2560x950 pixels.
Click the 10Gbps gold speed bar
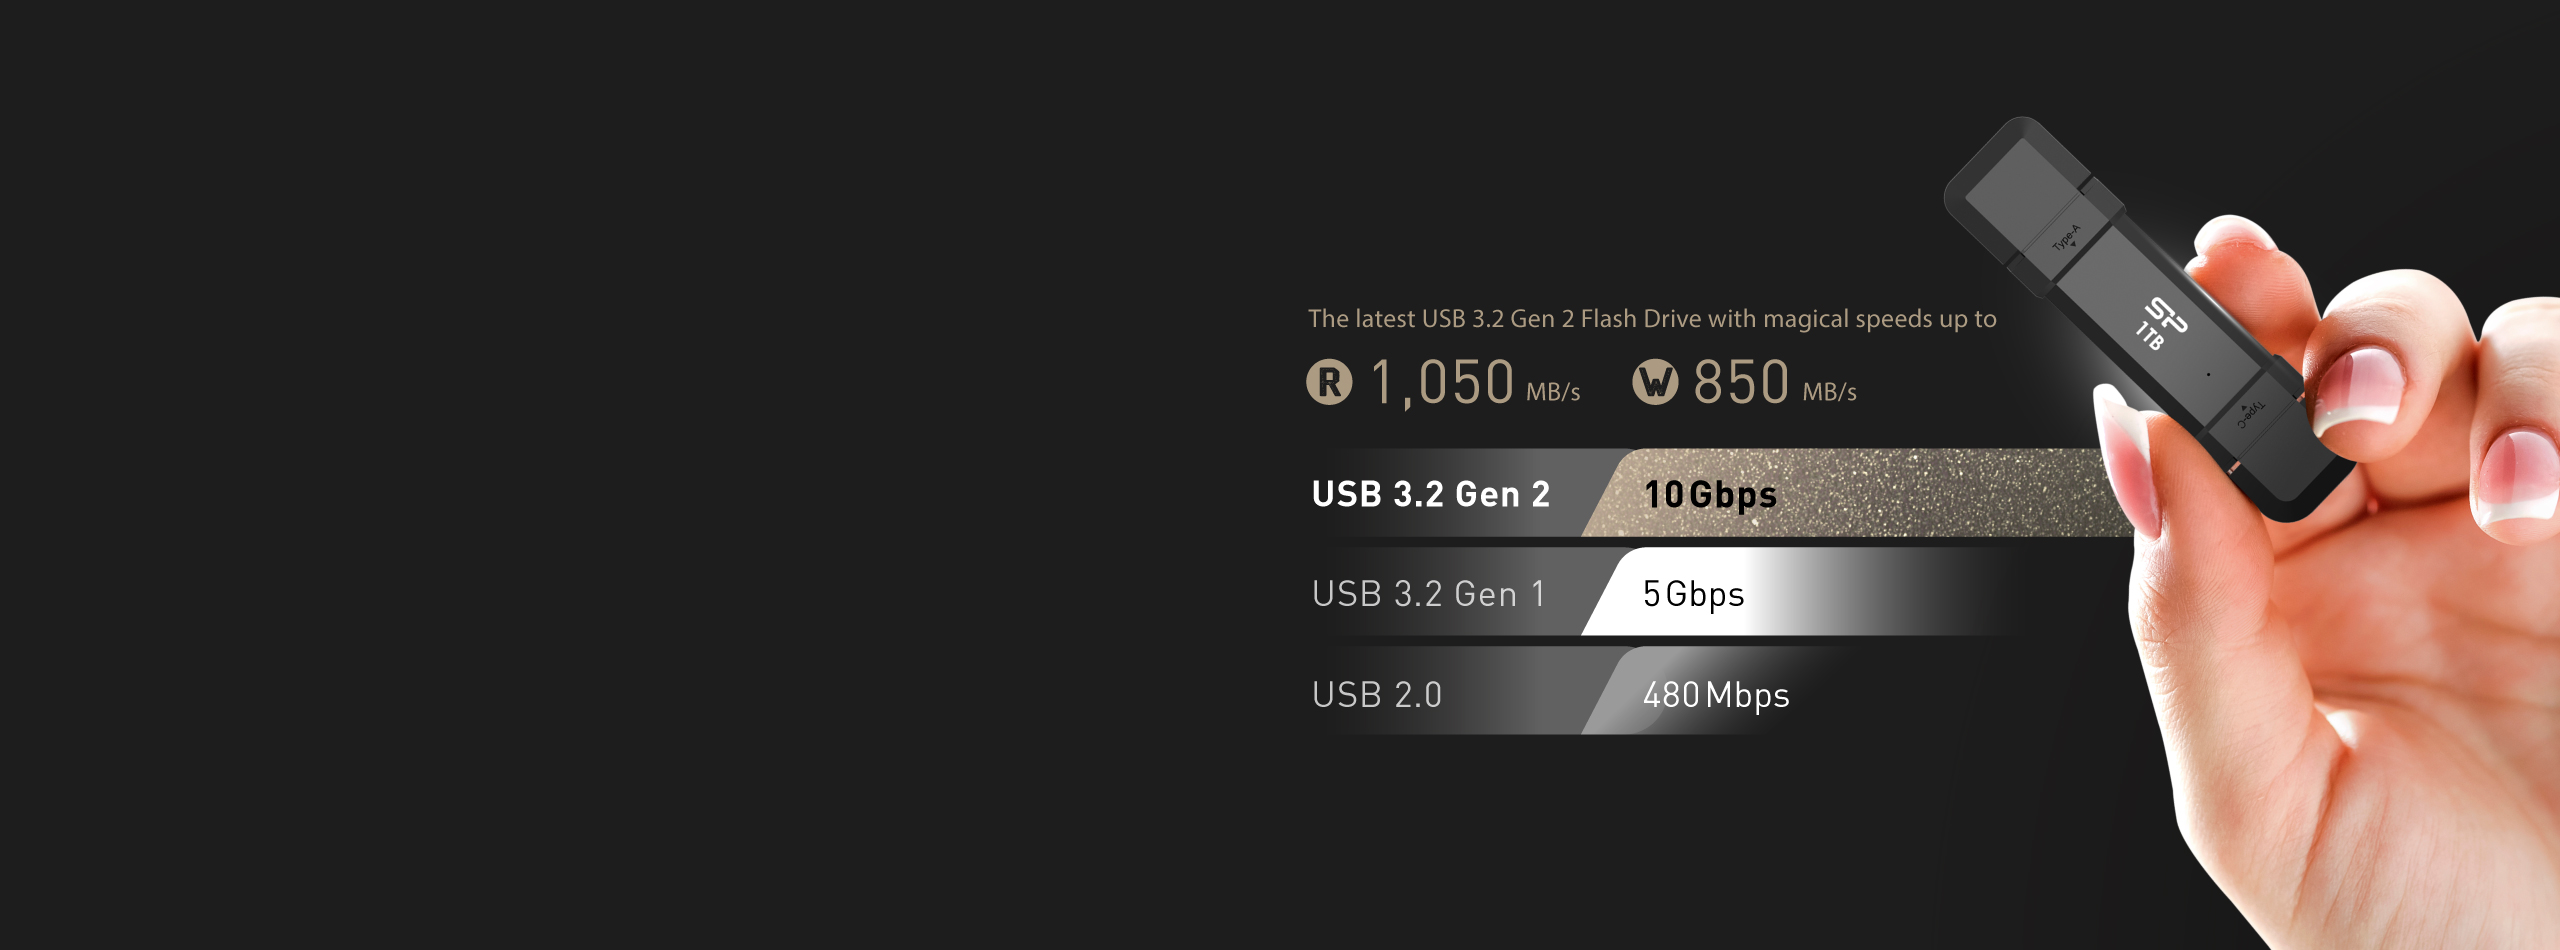click(x=1860, y=493)
